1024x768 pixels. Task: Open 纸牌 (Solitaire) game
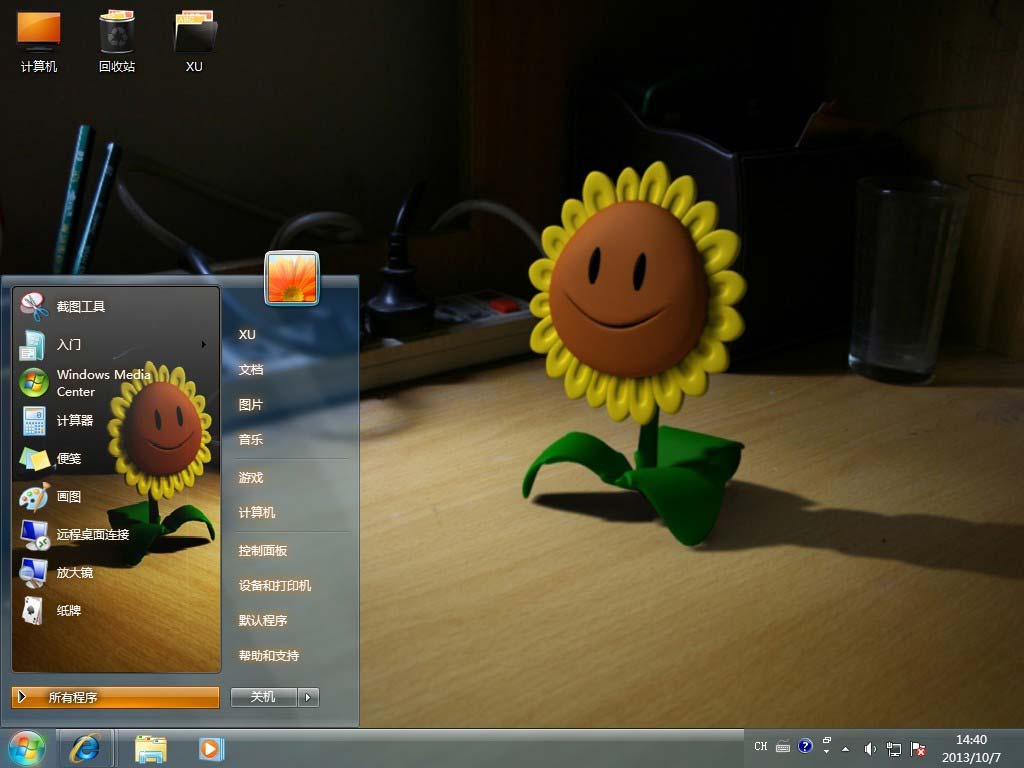click(68, 611)
